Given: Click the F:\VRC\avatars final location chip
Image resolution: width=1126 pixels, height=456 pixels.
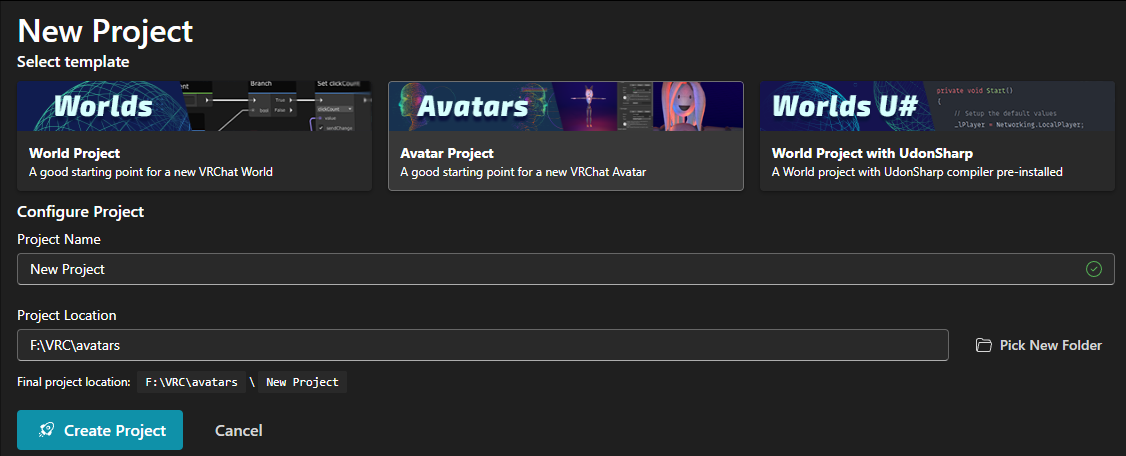Looking at the screenshot, I should (x=192, y=382).
